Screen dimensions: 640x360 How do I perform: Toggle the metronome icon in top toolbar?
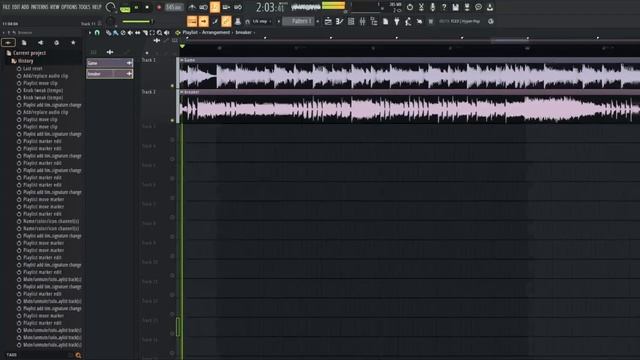click(x=192, y=7)
